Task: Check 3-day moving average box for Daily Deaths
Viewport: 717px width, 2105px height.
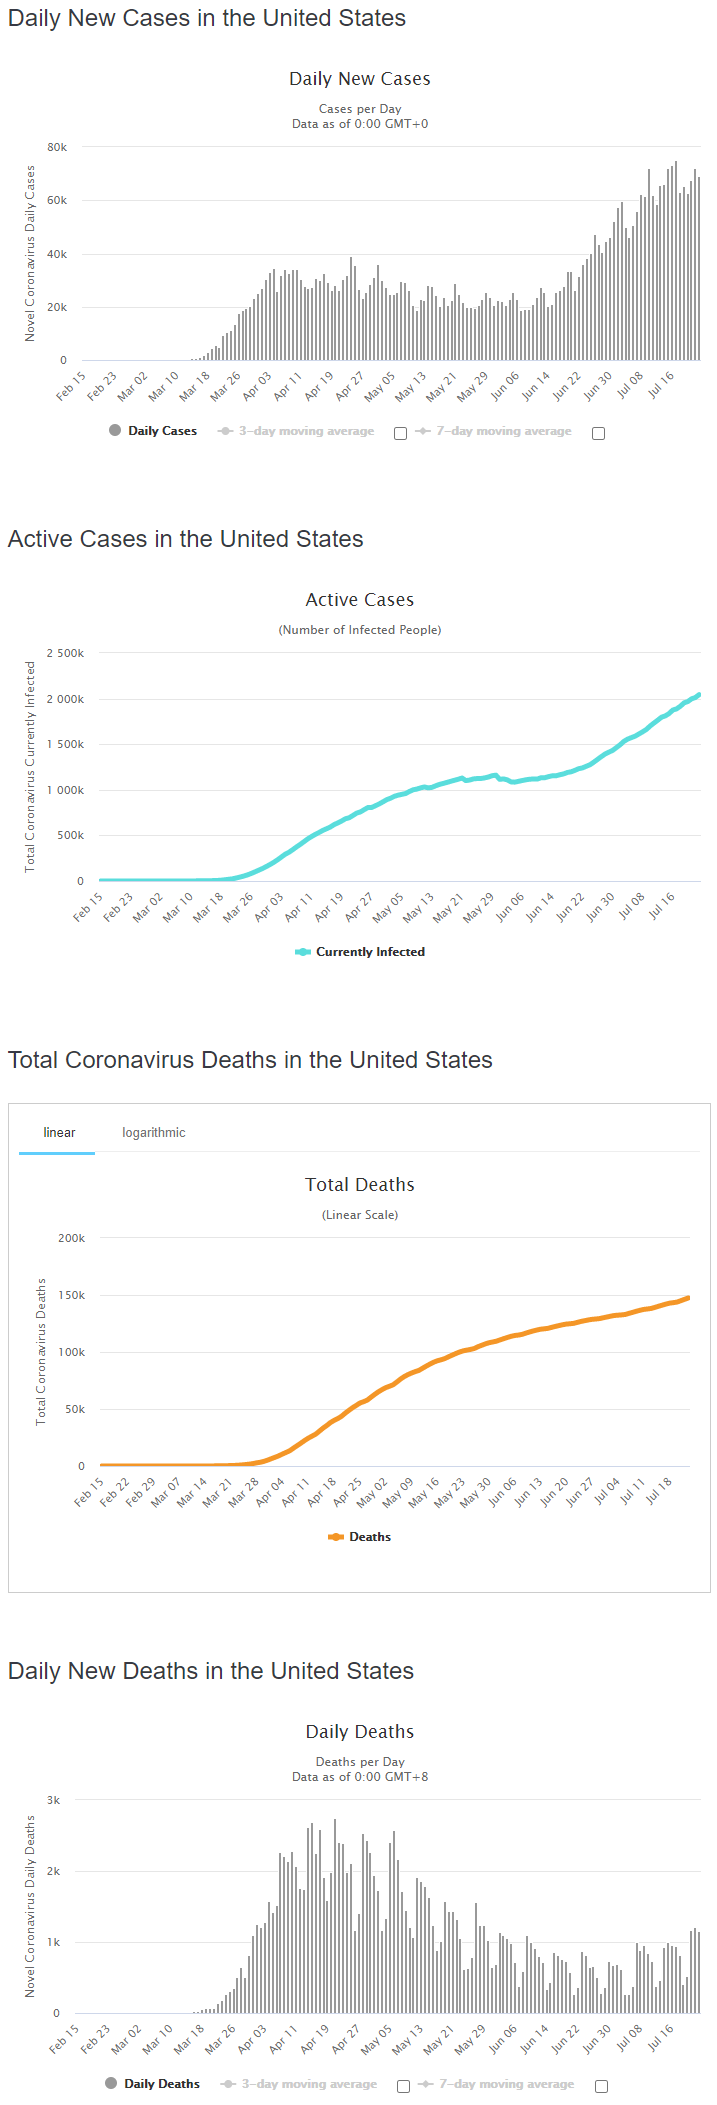Action: [x=403, y=2086]
